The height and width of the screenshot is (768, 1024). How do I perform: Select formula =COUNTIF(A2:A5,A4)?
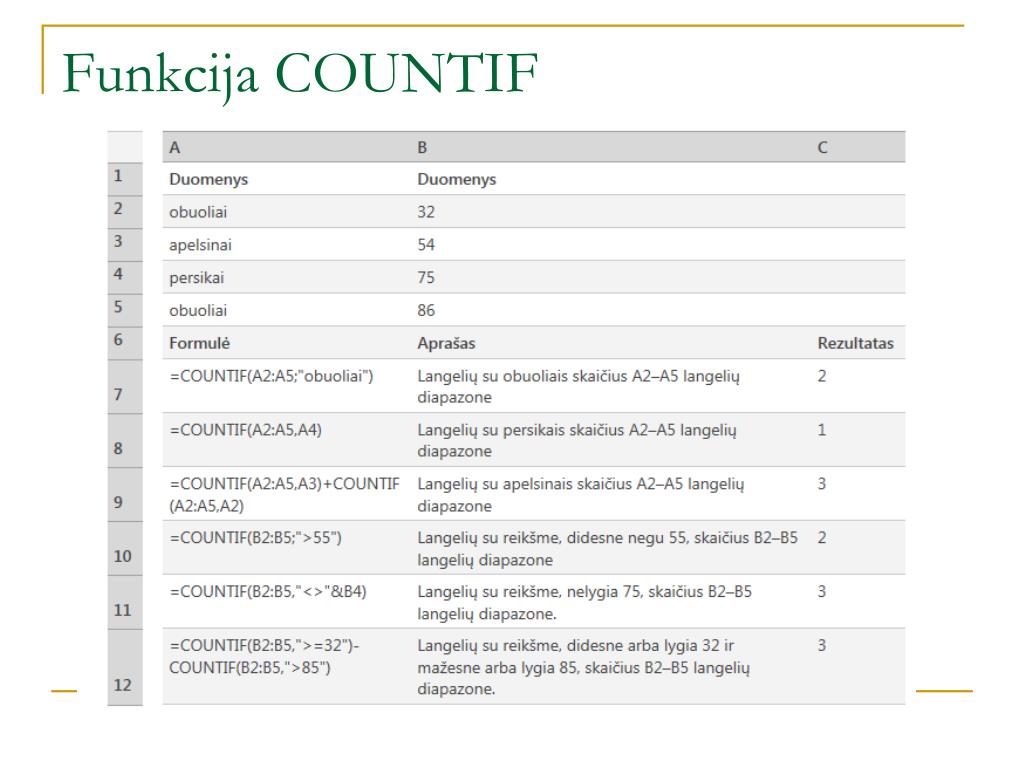245,430
